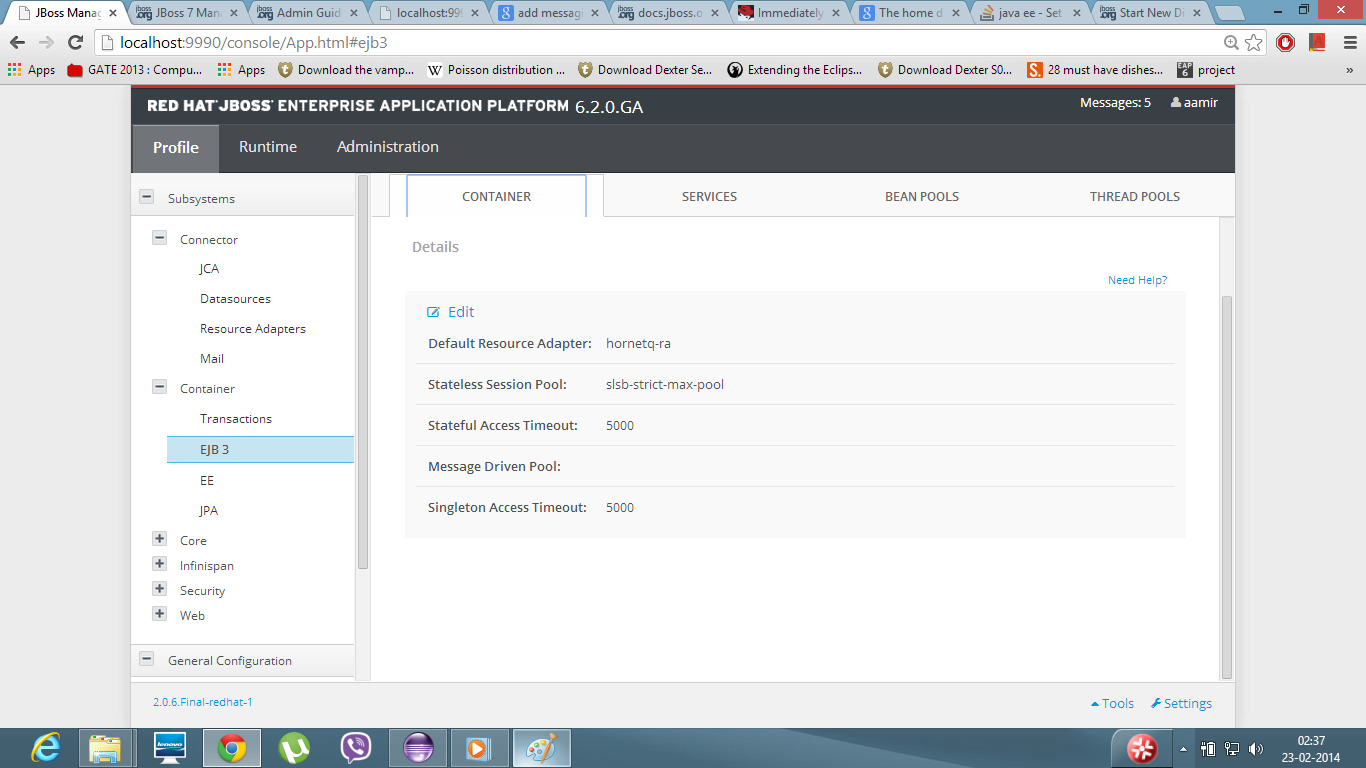The image size is (1366, 768).
Task: Open the project bookmark
Action: 1206,70
